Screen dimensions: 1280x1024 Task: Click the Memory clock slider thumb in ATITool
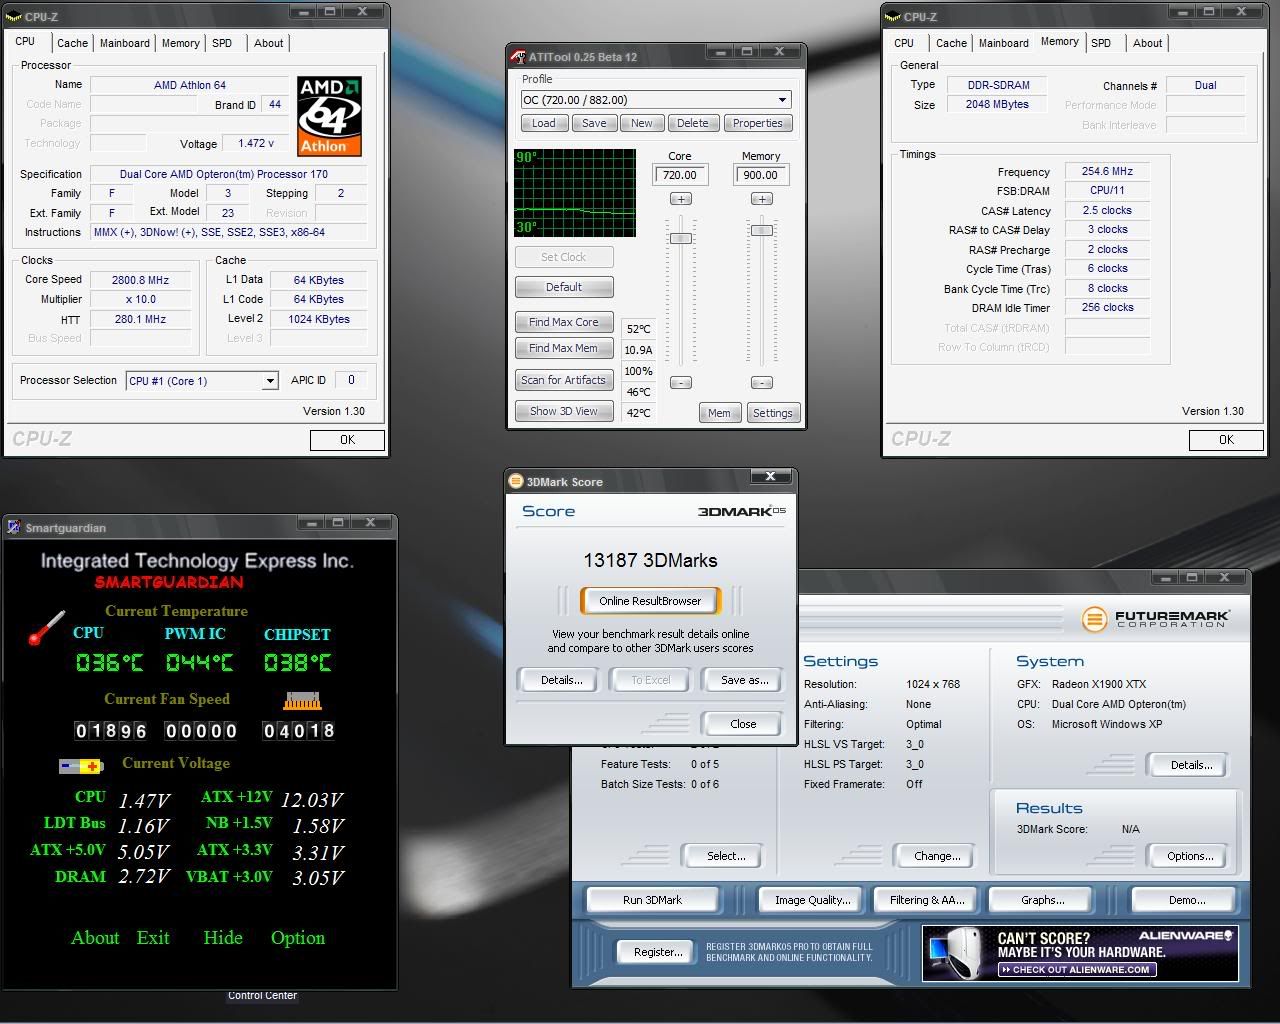(762, 230)
